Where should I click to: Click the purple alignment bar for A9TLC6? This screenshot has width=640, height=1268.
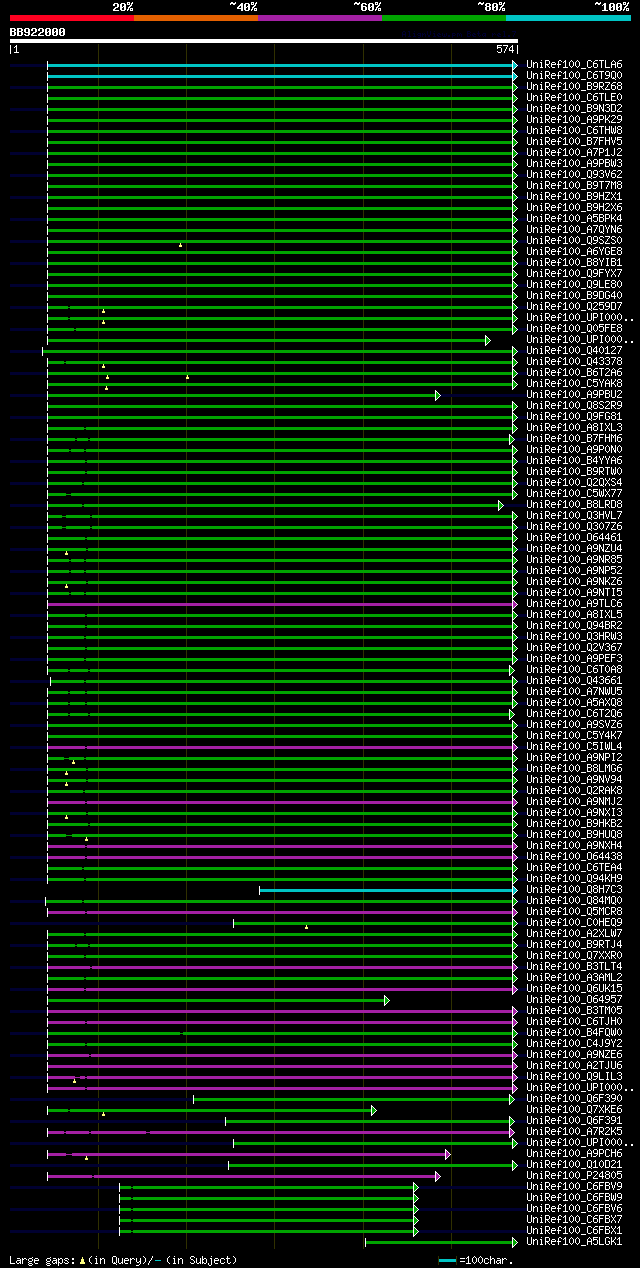click(280, 604)
